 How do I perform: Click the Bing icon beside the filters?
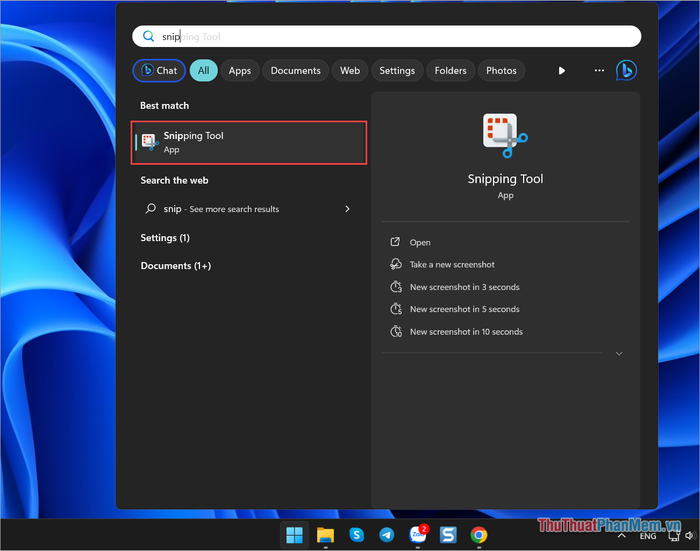click(x=626, y=71)
